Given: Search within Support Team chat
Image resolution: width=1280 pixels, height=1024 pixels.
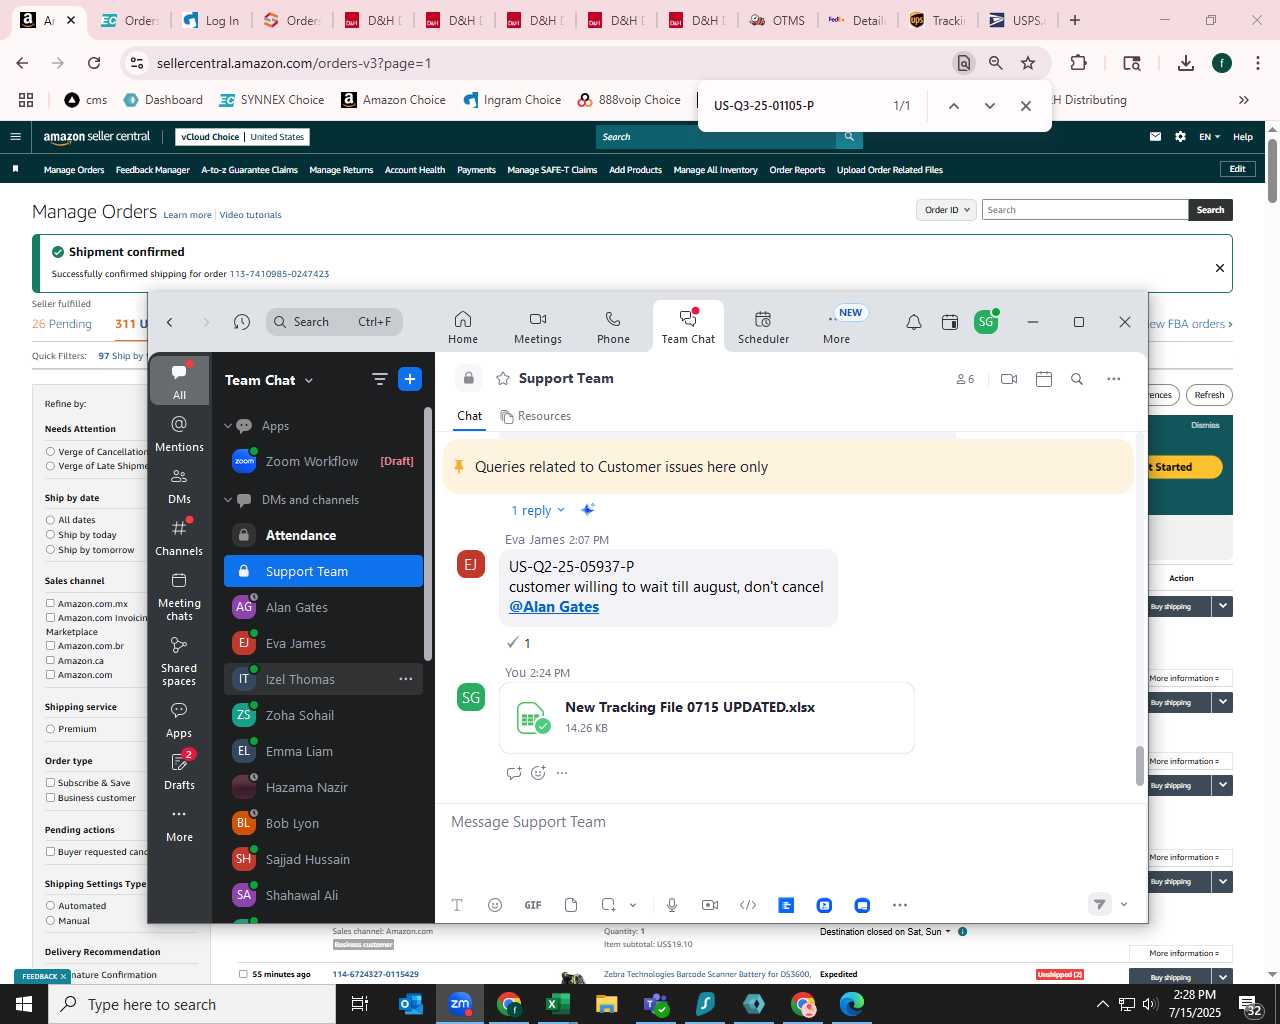Looking at the screenshot, I should (x=1077, y=379).
